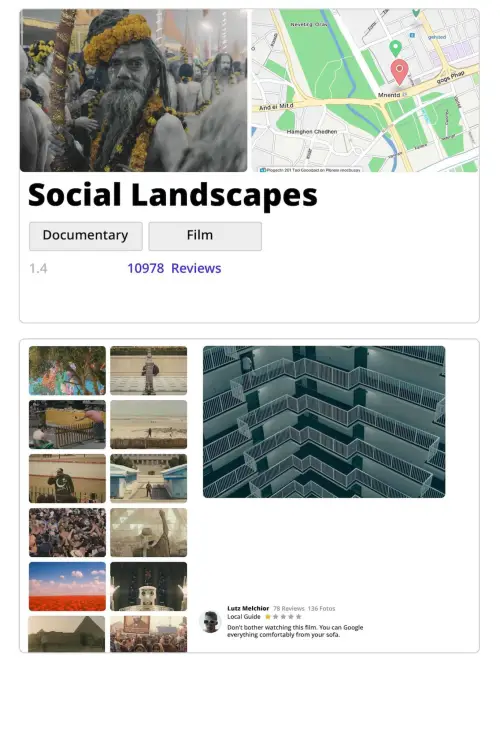
Task: Click the 78 Reviews count text
Action: pos(289,608)
